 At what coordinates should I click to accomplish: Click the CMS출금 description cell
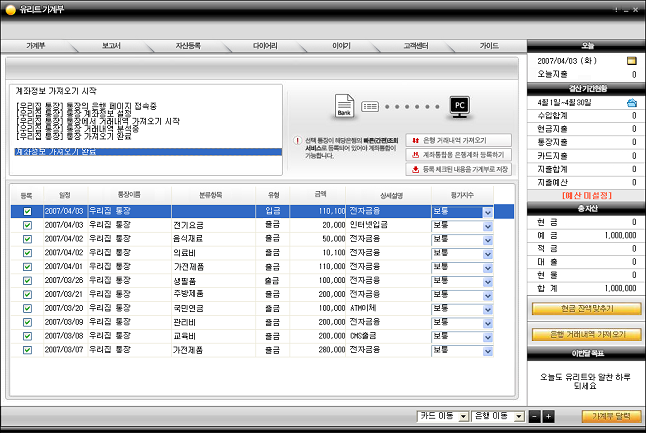coord(389,336)
